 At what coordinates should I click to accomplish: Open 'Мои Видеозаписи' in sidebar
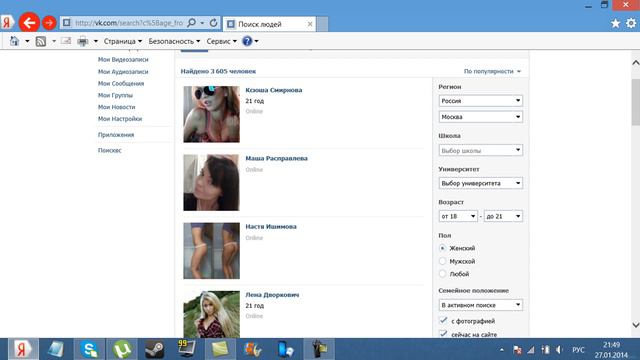[x=123, y=59]
